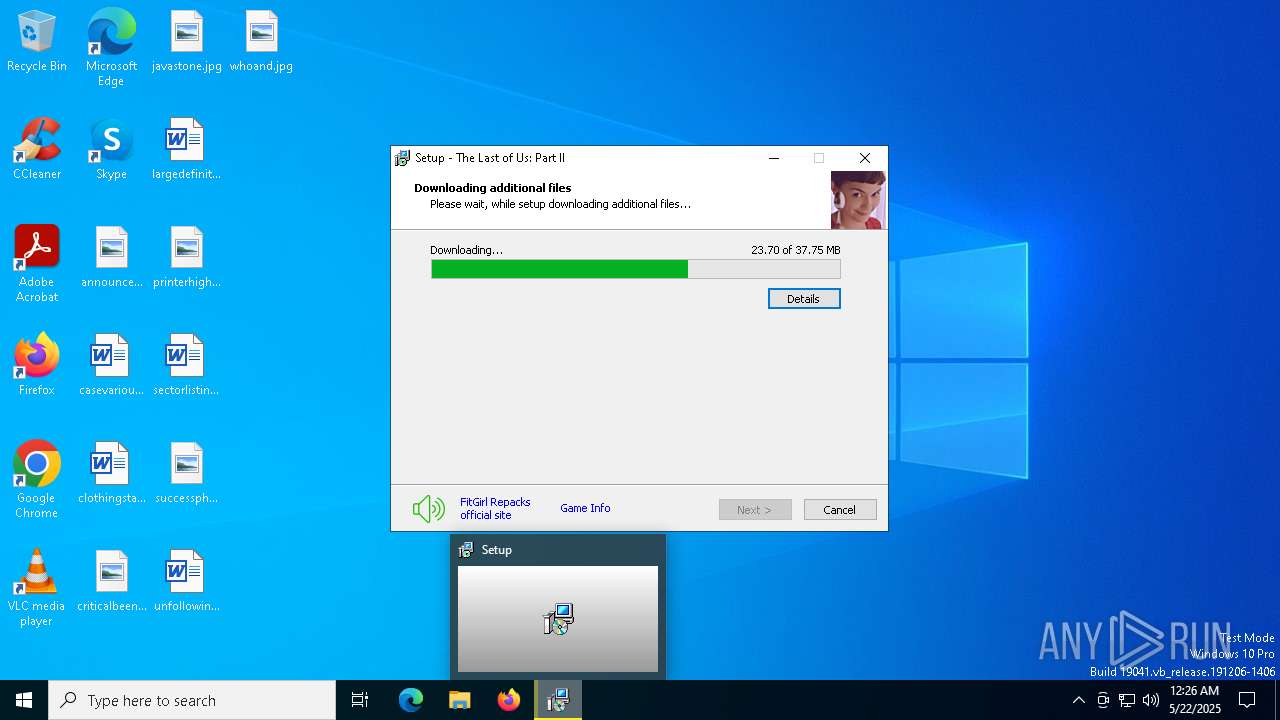This screenshot has width=1280, height=720.
Task: Click the Setup window preview thumbnail
Action: coord(558,619)
